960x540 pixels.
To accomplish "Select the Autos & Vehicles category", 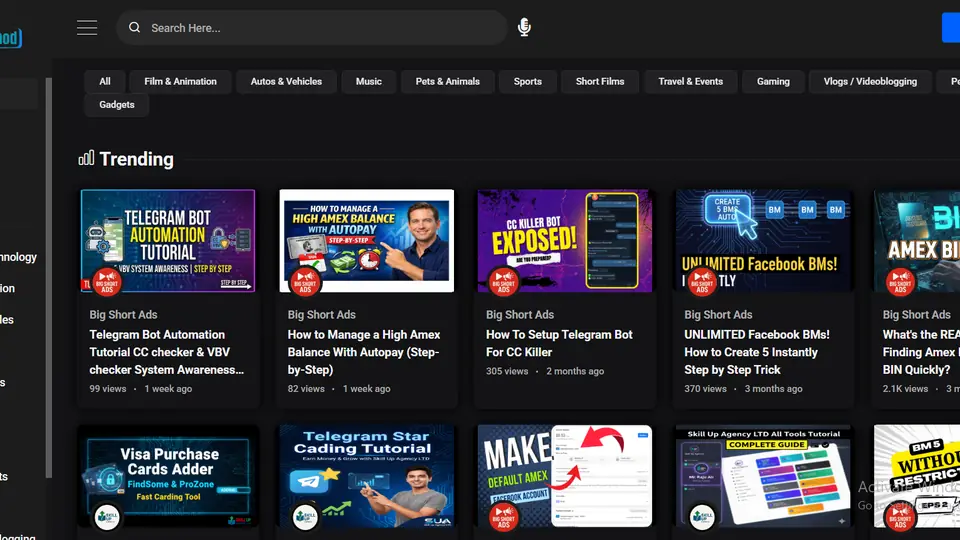I will (286, 81).
